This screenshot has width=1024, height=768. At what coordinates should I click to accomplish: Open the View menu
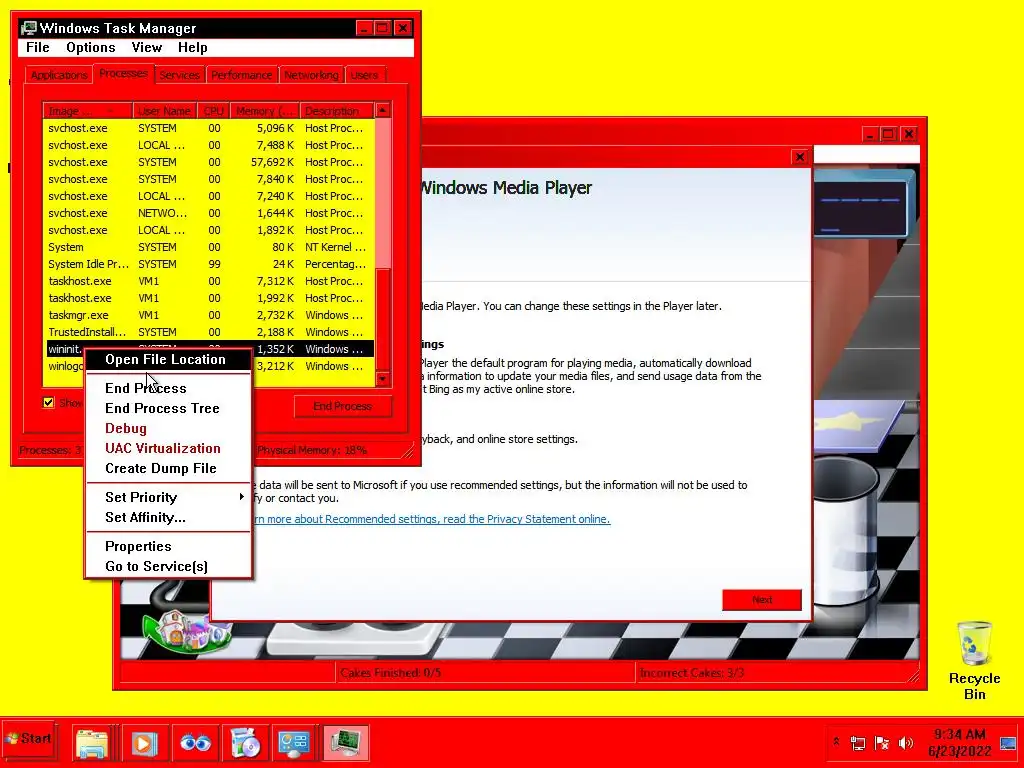click(146, 48)
